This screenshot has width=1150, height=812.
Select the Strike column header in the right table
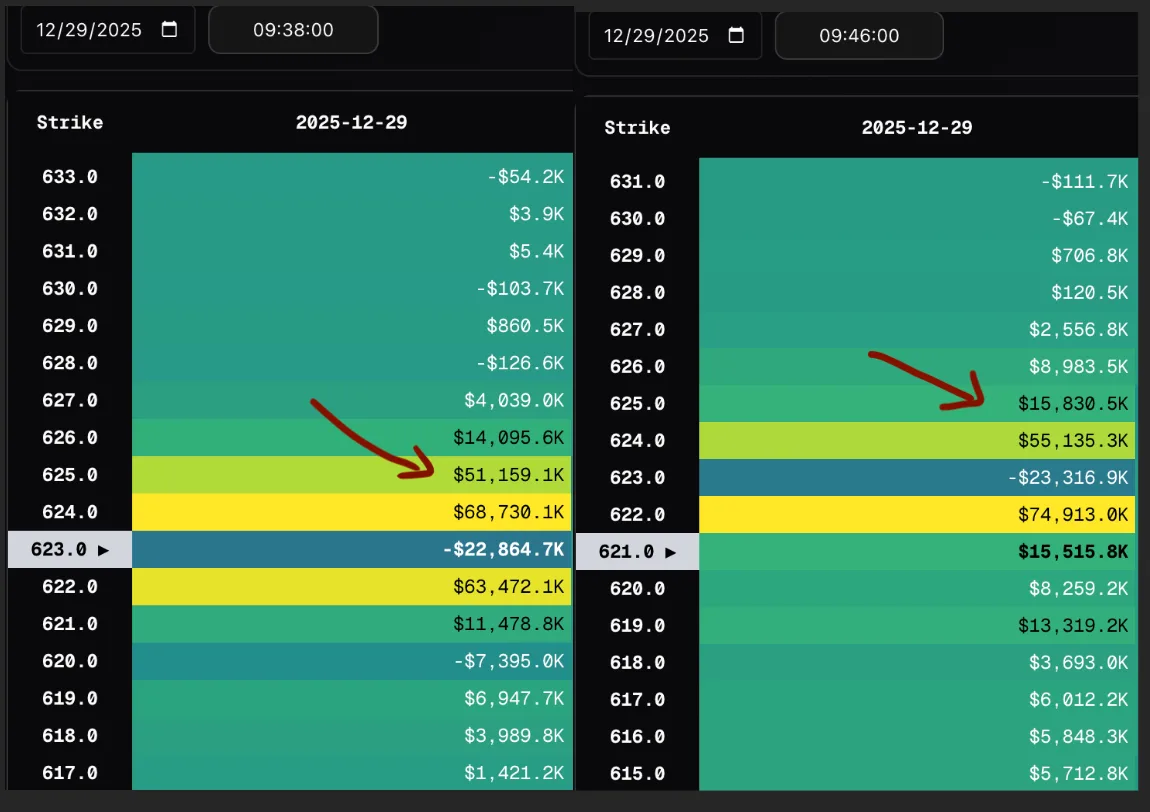pyautogui.click(x=637, y=128)
